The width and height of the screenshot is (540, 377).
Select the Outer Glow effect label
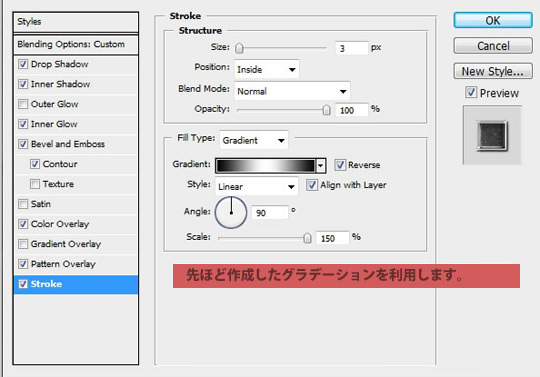[54, 104]
